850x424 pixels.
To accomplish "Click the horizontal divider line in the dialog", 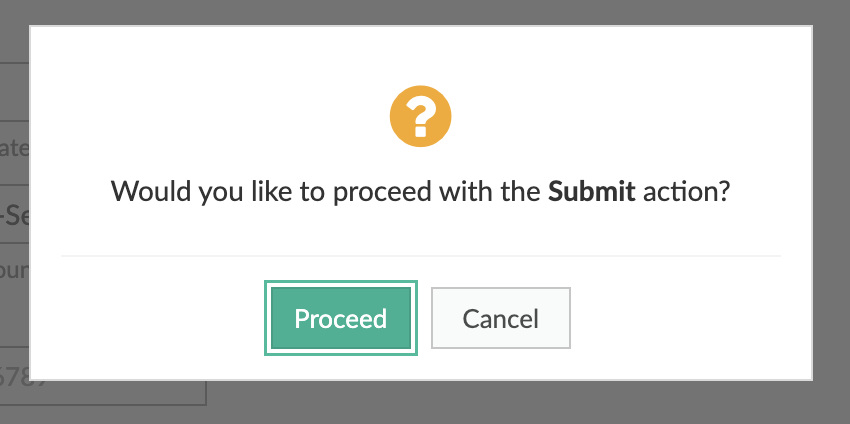I will pos(420,256).
